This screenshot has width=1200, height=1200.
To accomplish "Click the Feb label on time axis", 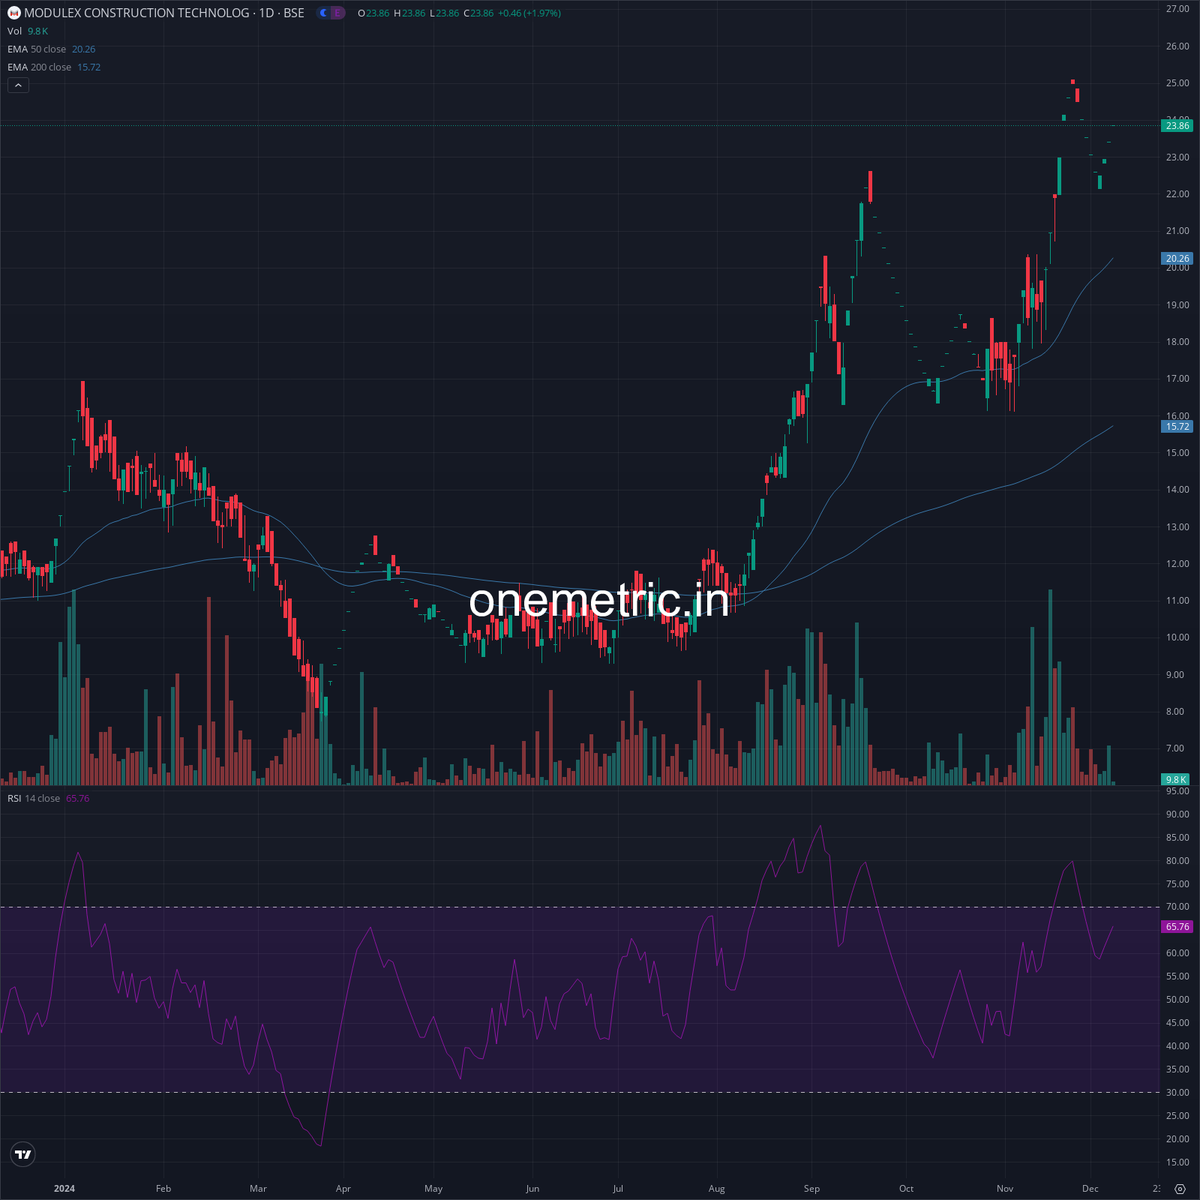I will 163,1189.
